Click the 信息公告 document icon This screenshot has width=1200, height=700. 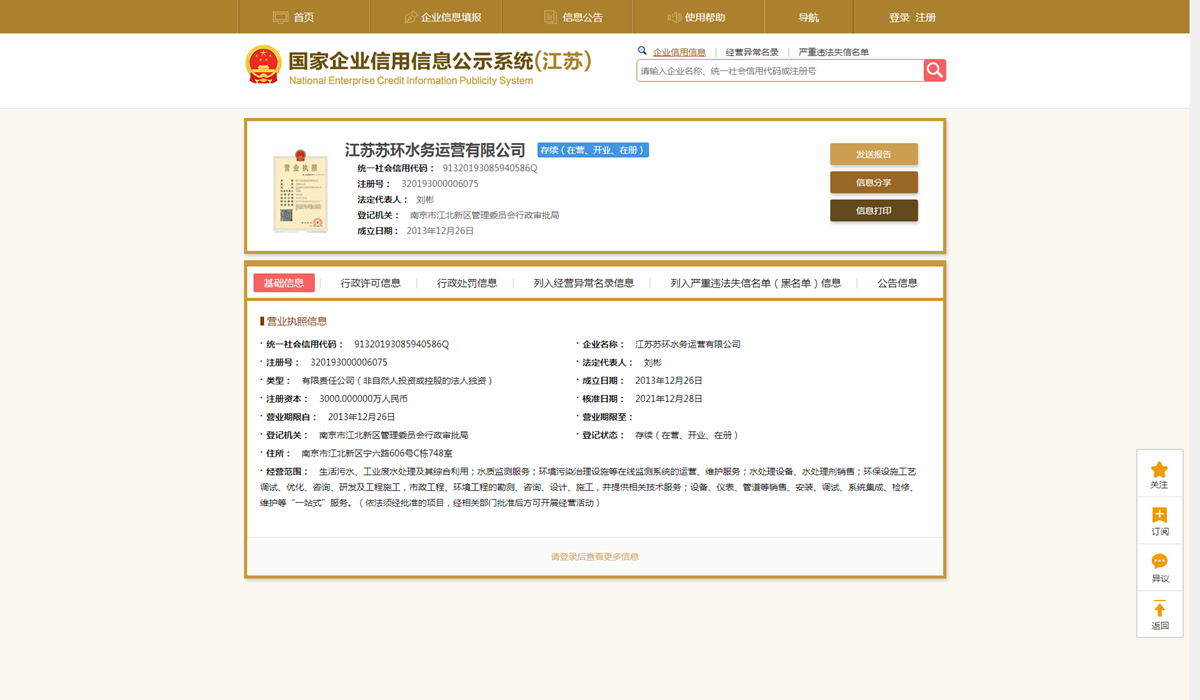click(550, 17)
